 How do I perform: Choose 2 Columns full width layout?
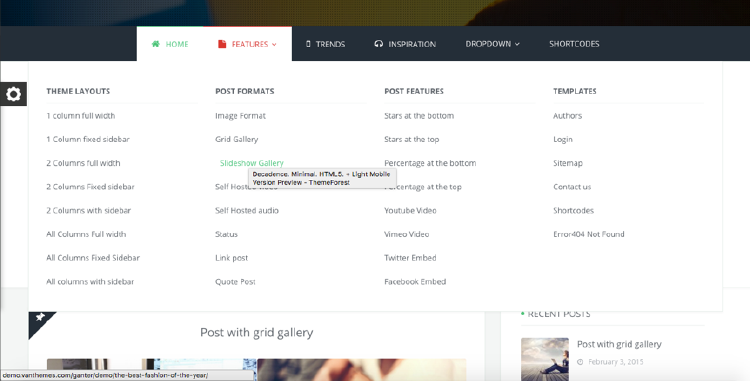(x=83, y=163)
